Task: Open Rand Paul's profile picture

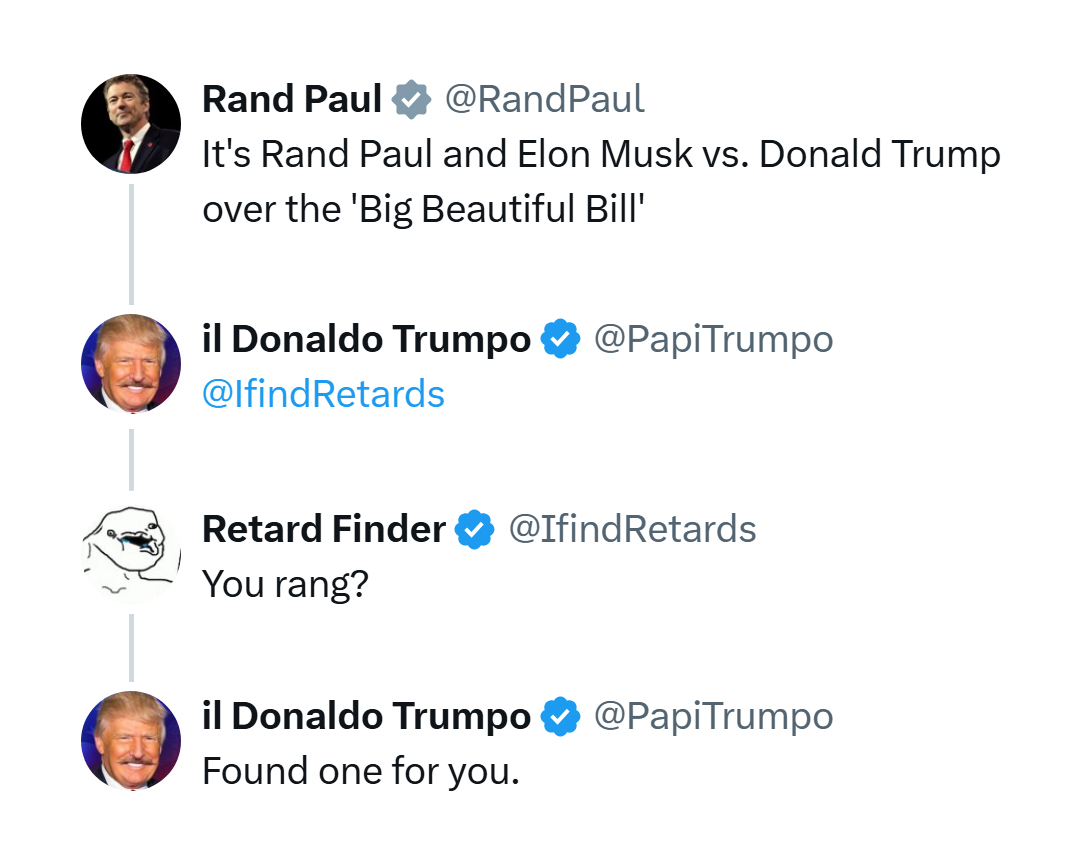Action: (x=131, y=124)
